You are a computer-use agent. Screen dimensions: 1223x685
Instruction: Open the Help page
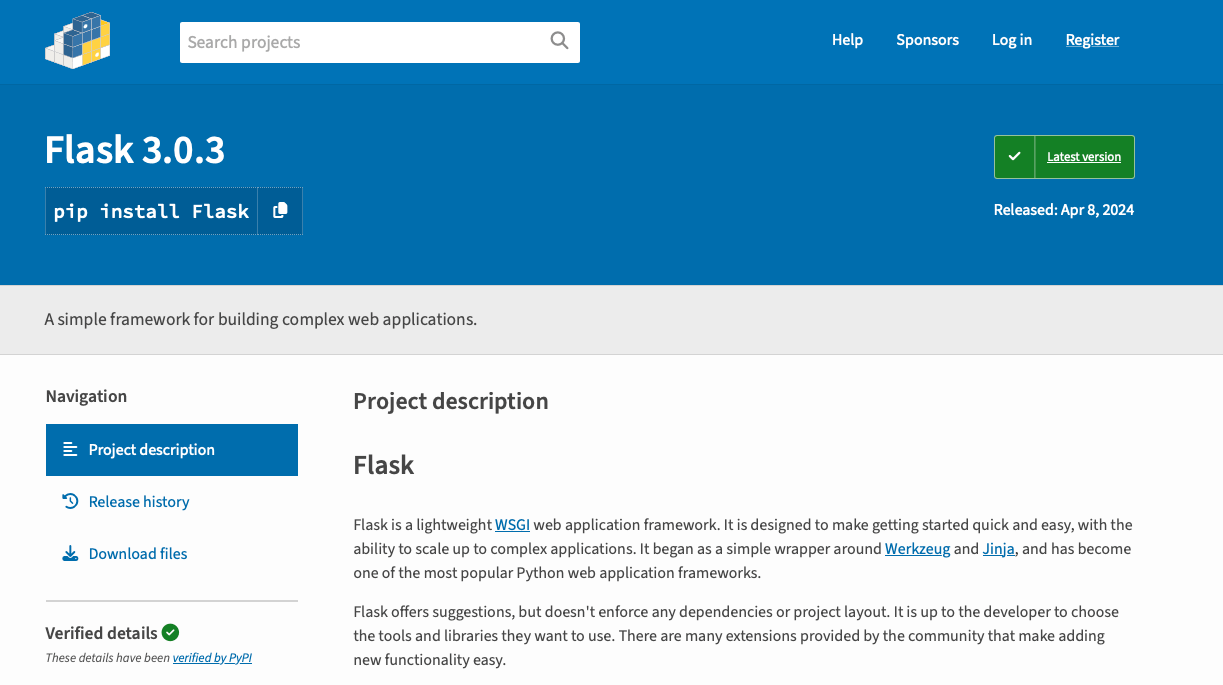point(847,40)
